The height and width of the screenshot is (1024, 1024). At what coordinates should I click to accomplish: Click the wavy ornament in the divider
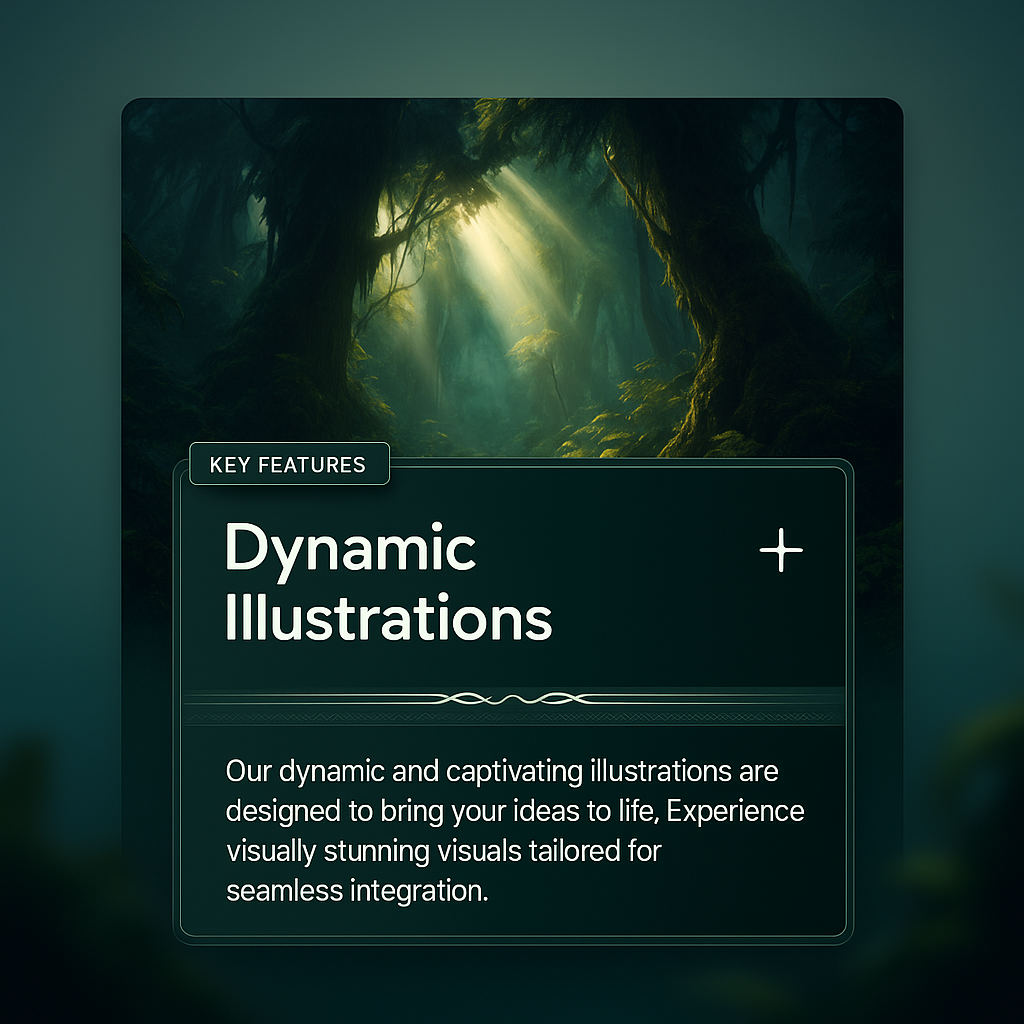(x=511, y=699)
